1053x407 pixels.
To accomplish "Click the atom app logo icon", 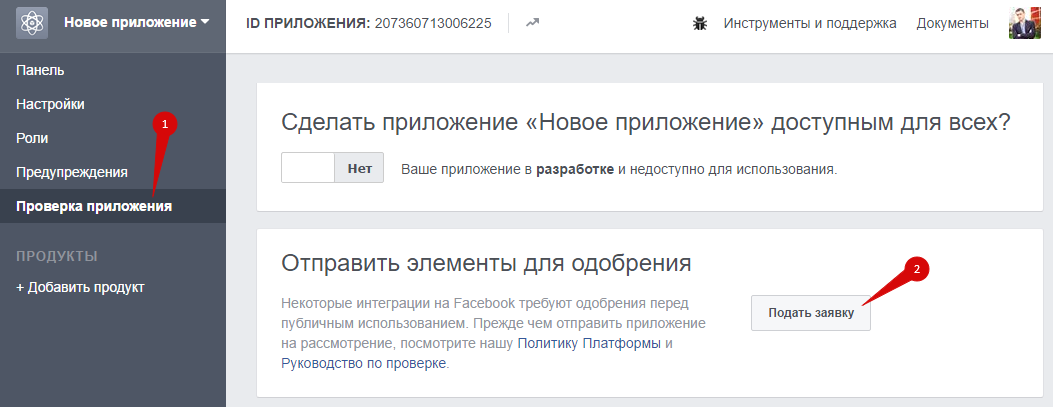I will pos(32,22).
